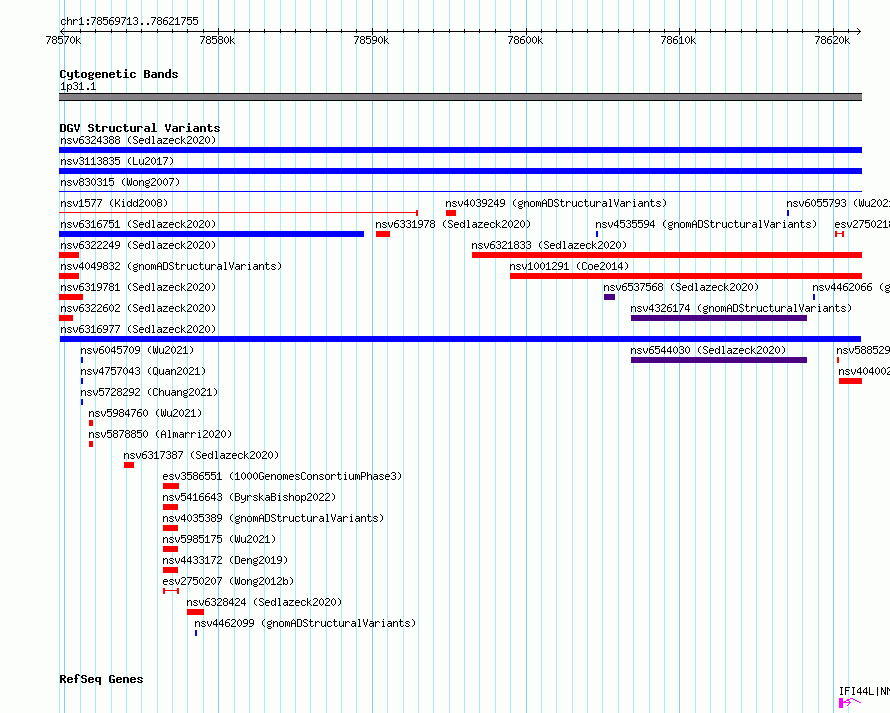Image resolution: width=890 pixels, height=713 pixels.
Task: Select the nsv6544030 (Sedlazeck2020) purple bar
Action: point(719,360)
